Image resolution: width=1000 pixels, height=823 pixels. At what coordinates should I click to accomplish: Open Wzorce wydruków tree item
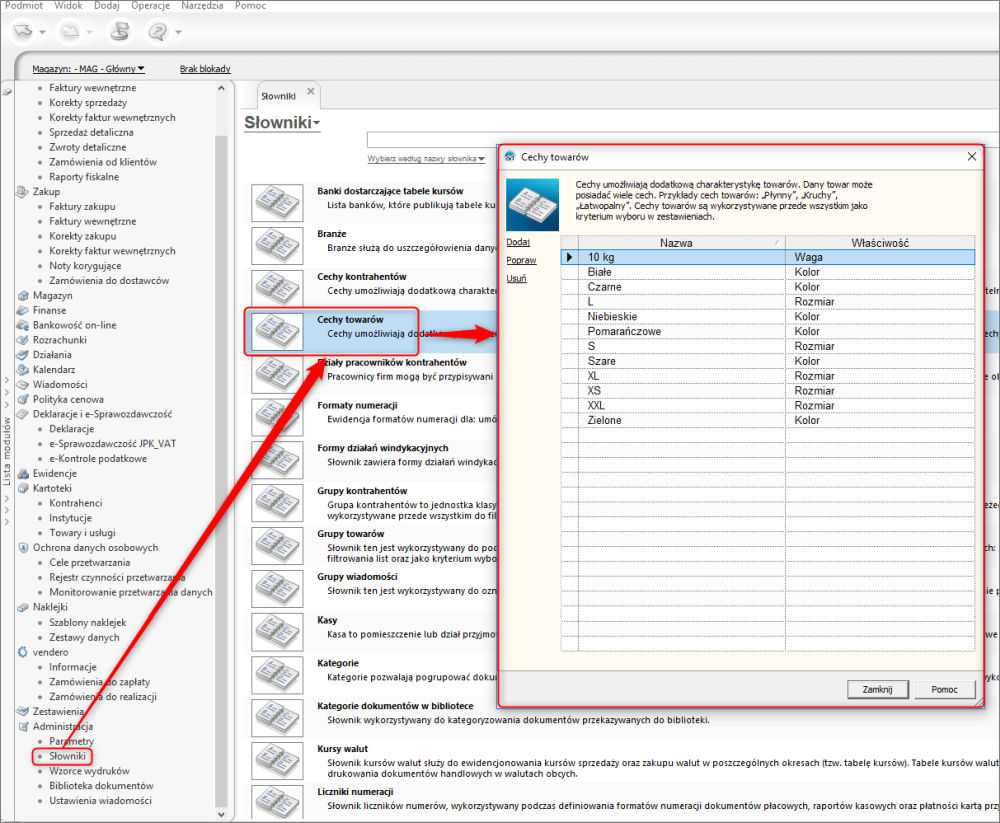click(x=89, y=771)
